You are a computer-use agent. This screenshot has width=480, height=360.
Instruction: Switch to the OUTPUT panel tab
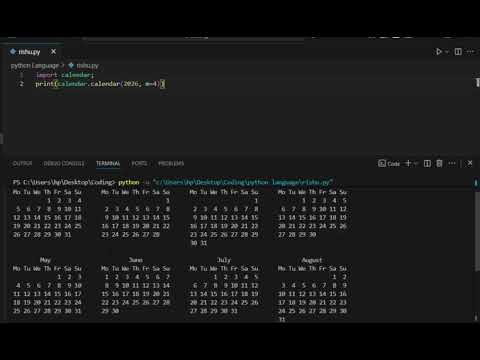click(22, 163)
